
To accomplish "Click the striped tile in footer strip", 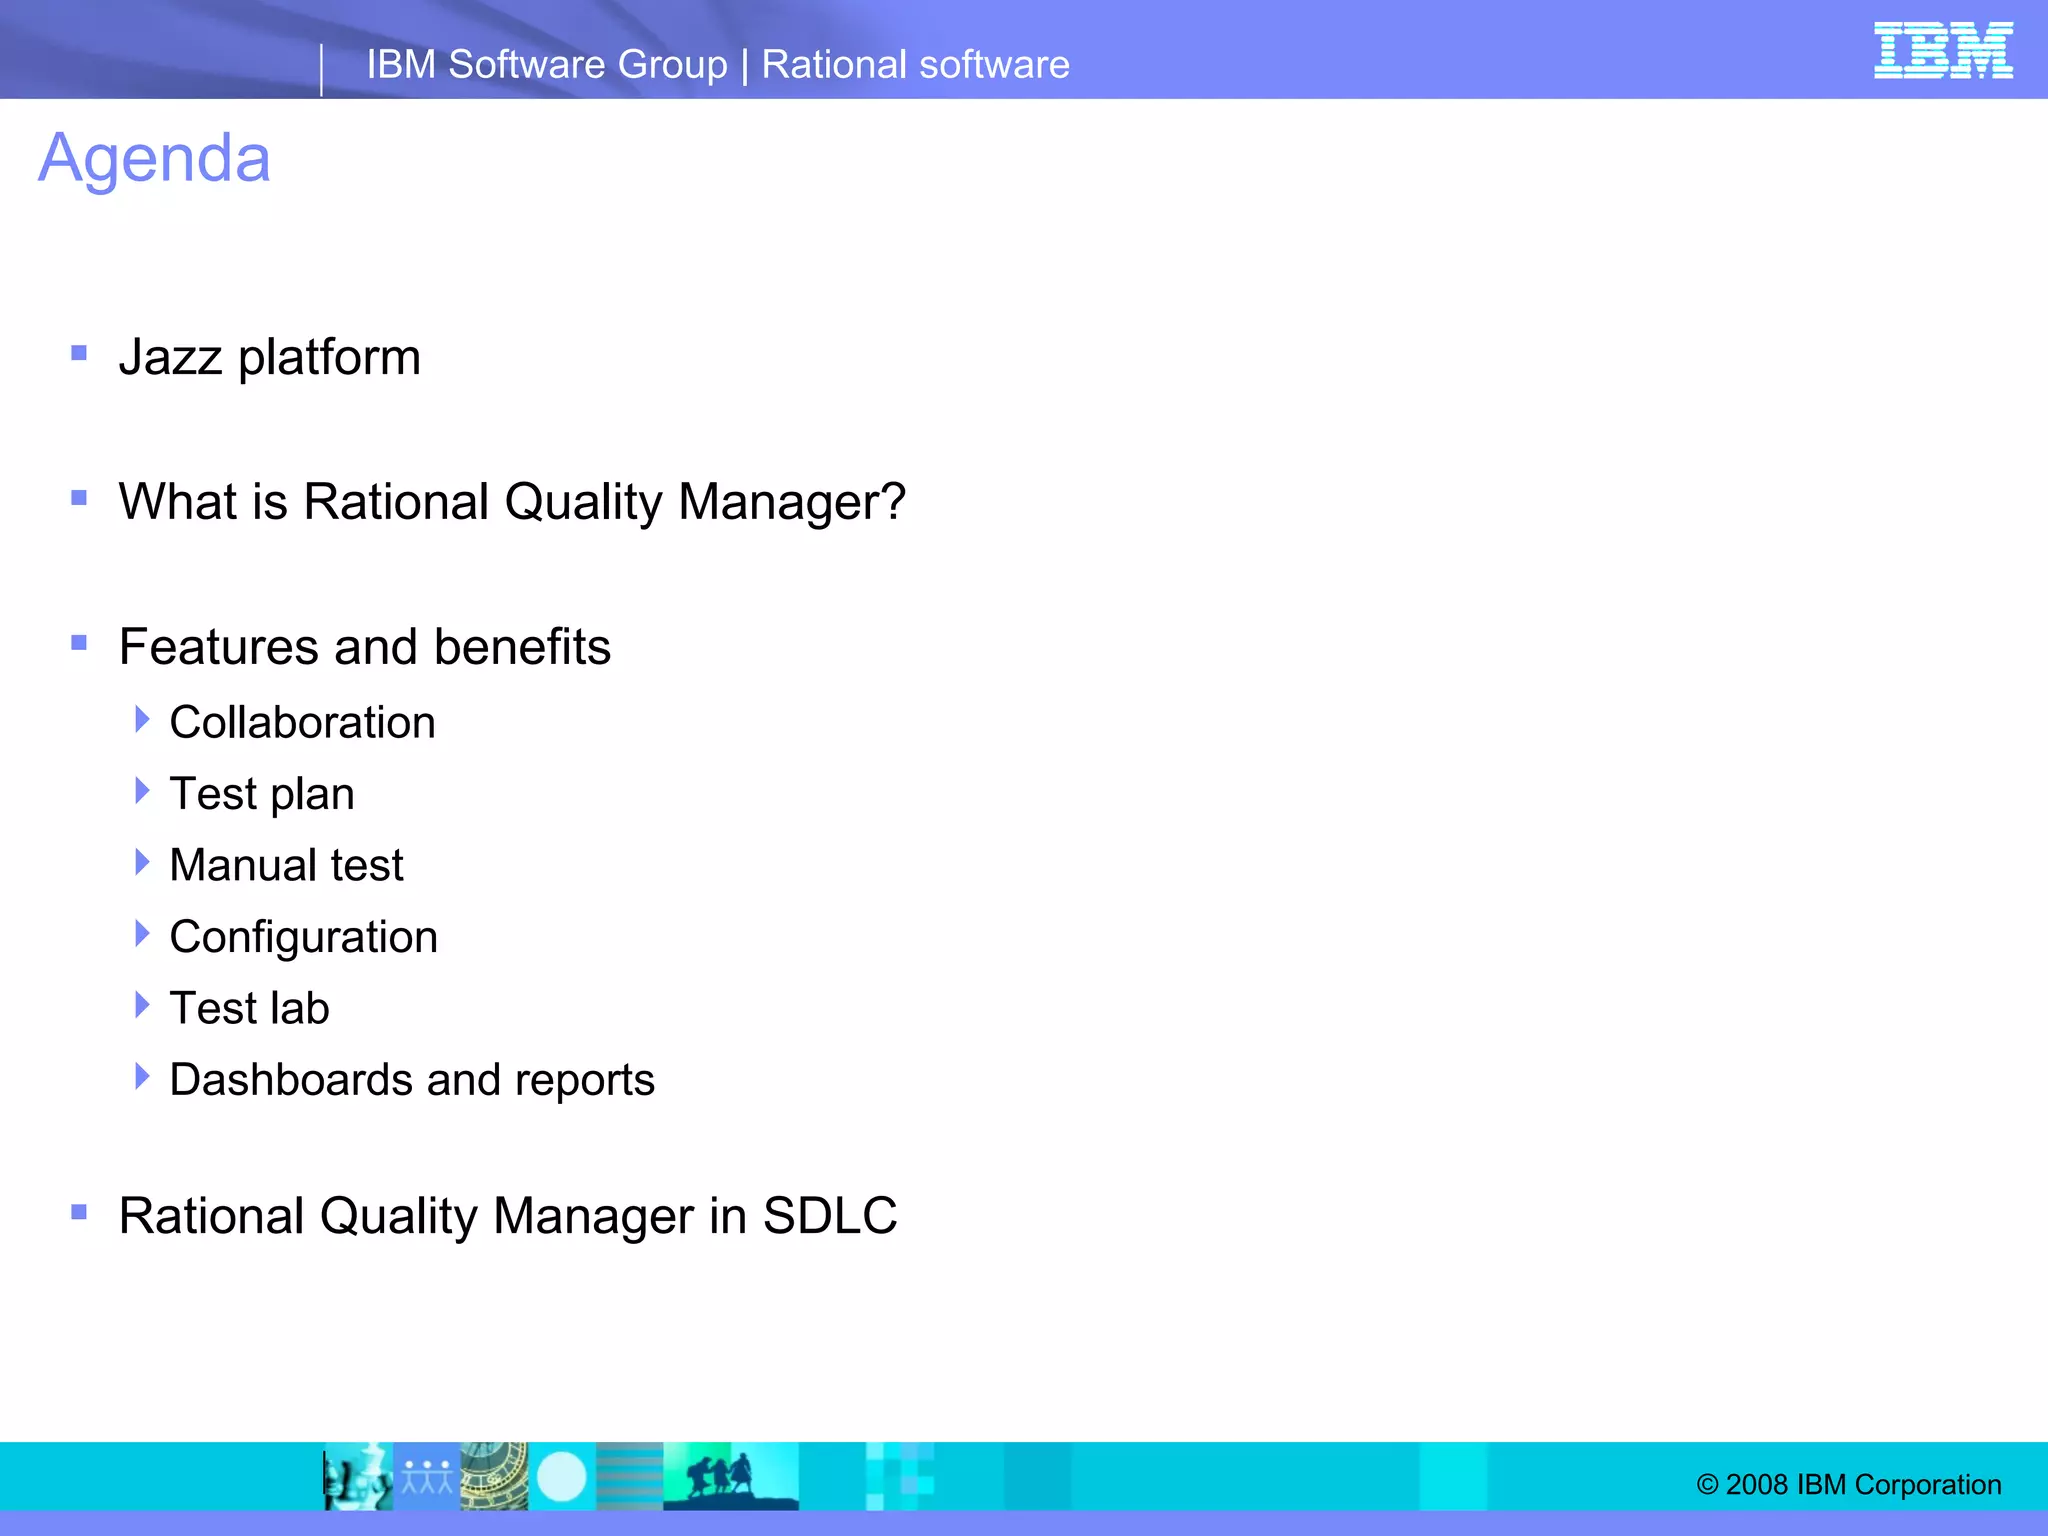I will [630, 1476].
